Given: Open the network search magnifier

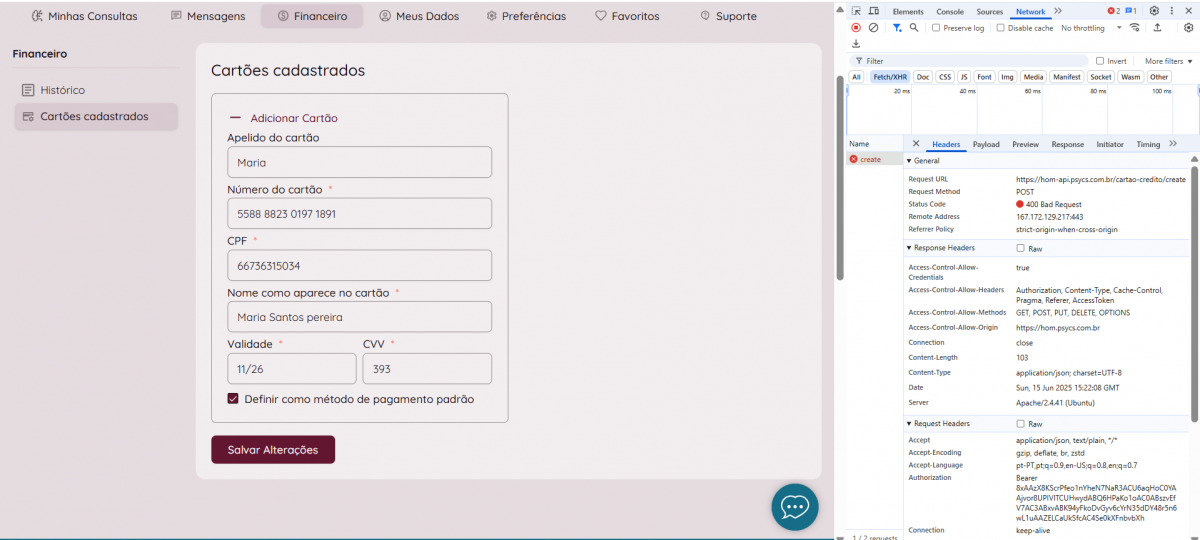Looking at the screenshot, I should tap(914, 28).
